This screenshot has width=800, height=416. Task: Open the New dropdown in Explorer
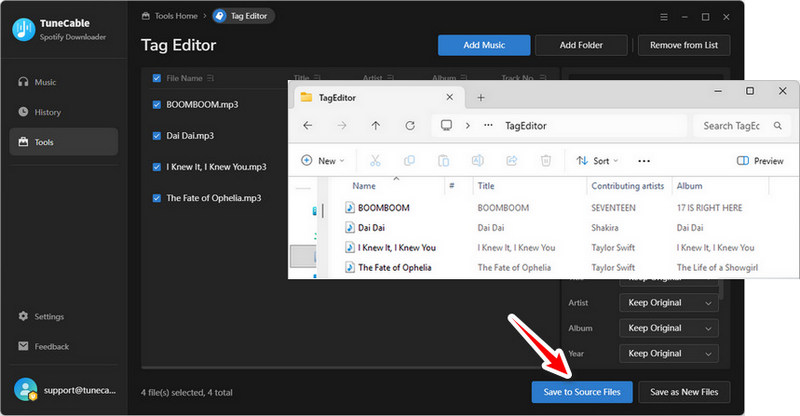point(323,161)
